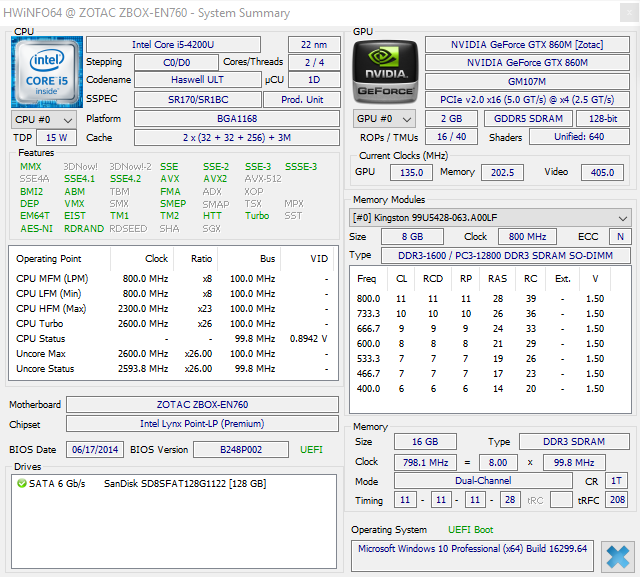Viewport: 640px width, 577px height.
Task: Select the CPU HFM (Max) row
Action: [x=173, y=308]
